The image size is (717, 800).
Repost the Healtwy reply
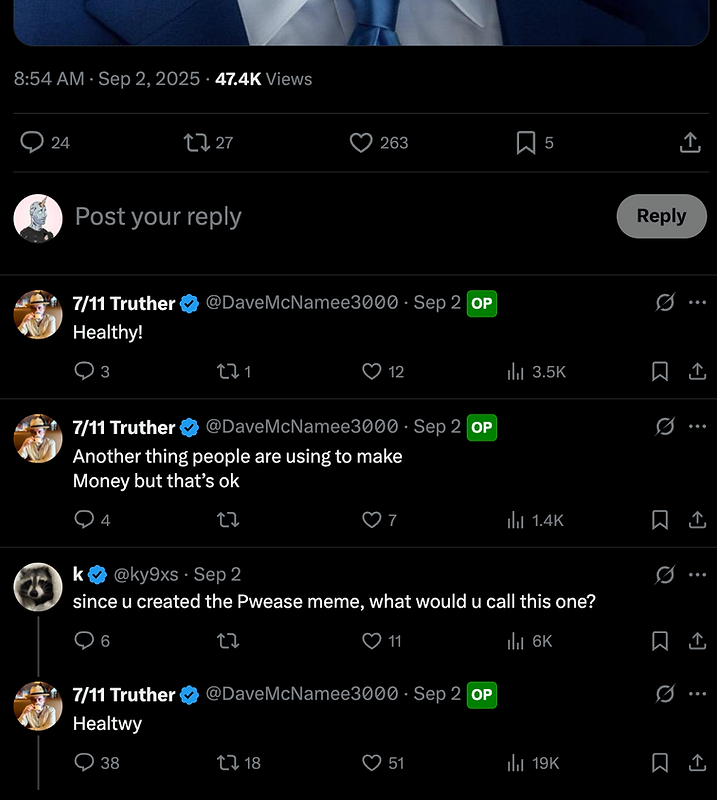coord(228,762)
